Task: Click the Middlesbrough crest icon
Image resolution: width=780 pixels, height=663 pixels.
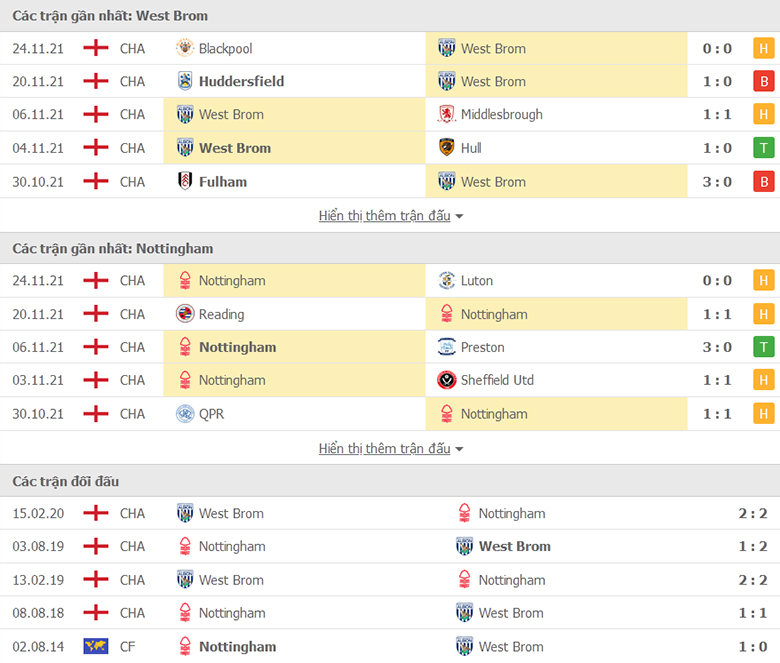Action: tap(446, 114)
